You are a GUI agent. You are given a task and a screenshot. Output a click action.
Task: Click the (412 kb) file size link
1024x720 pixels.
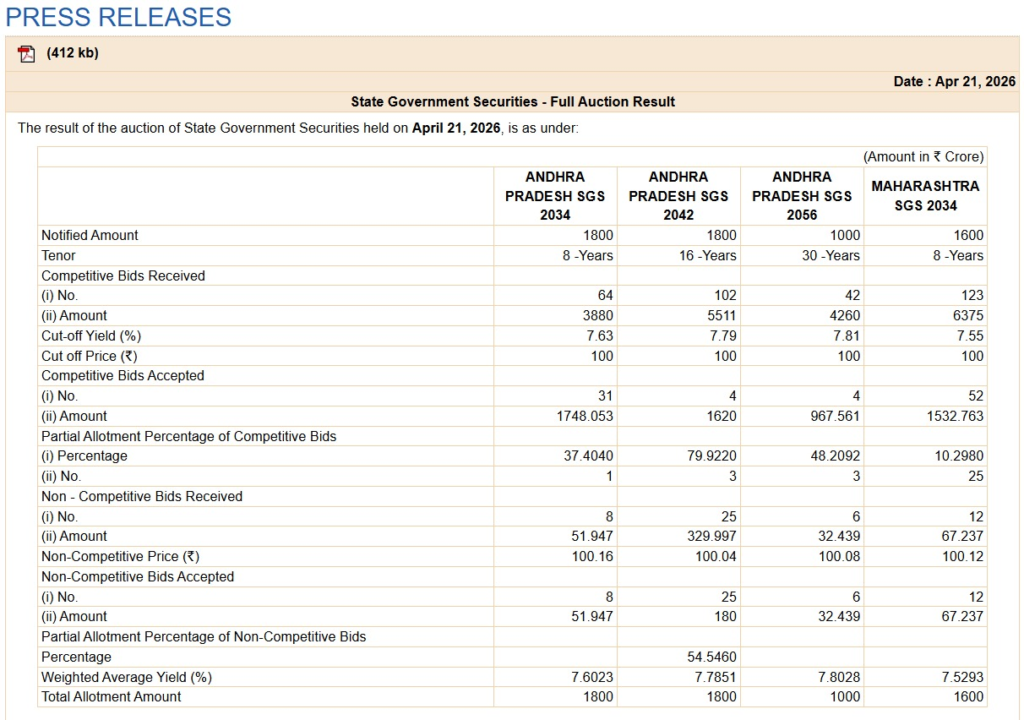coord(72,53)
